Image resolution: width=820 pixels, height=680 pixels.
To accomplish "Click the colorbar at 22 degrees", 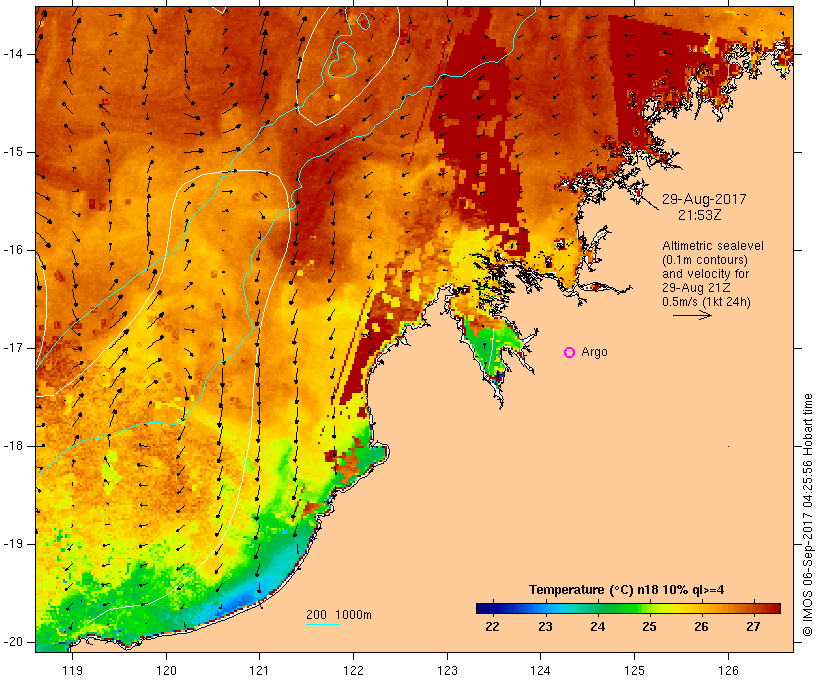I will click(x=492, y=608).
